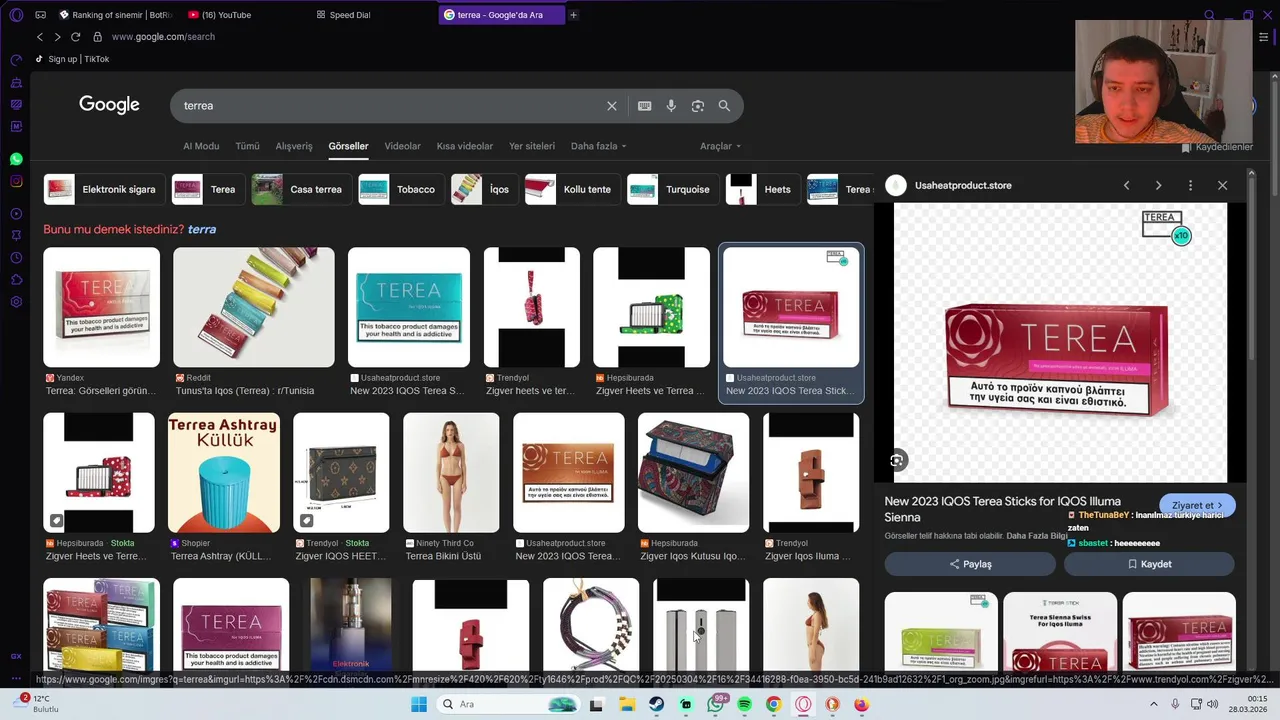Focus the Google search input containing terrea
Image resolution: width=1280 pixels, height=720 pixels.
point(390,106)
